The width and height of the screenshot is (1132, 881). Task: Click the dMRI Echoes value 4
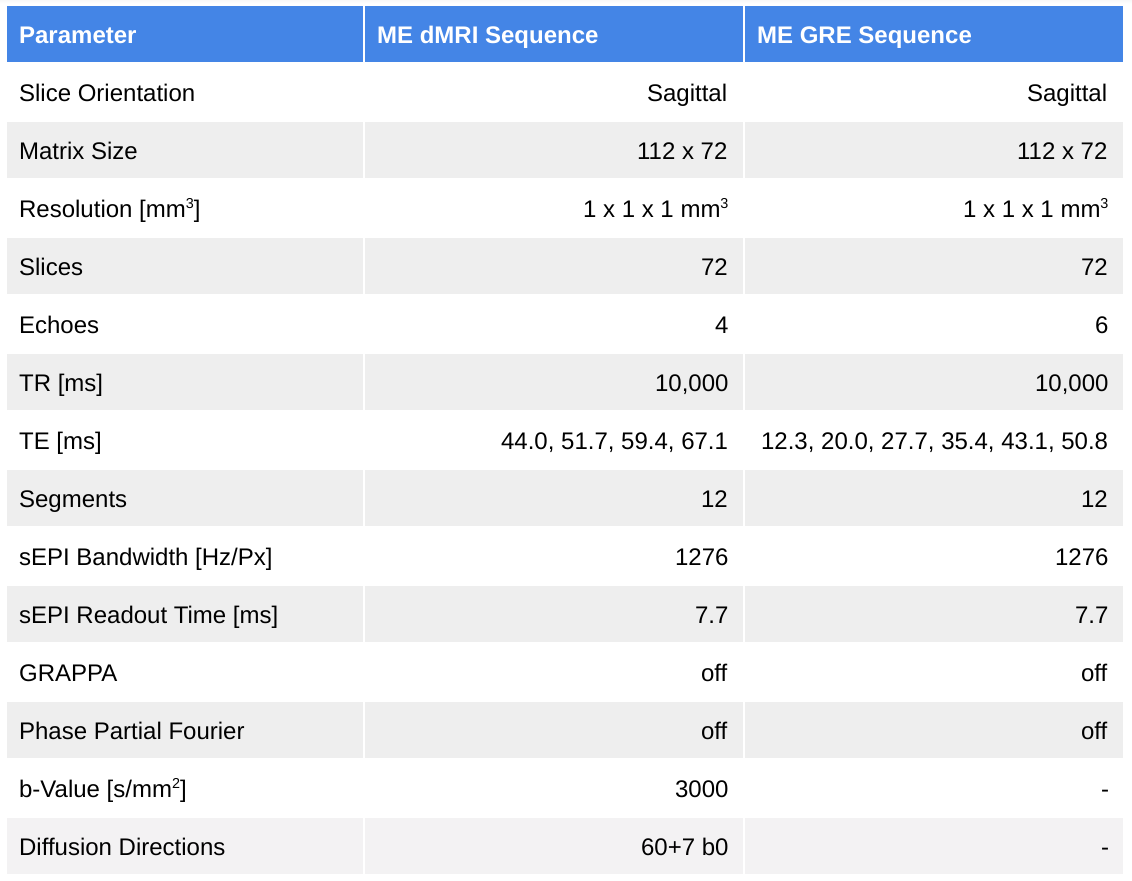(721, 325)
